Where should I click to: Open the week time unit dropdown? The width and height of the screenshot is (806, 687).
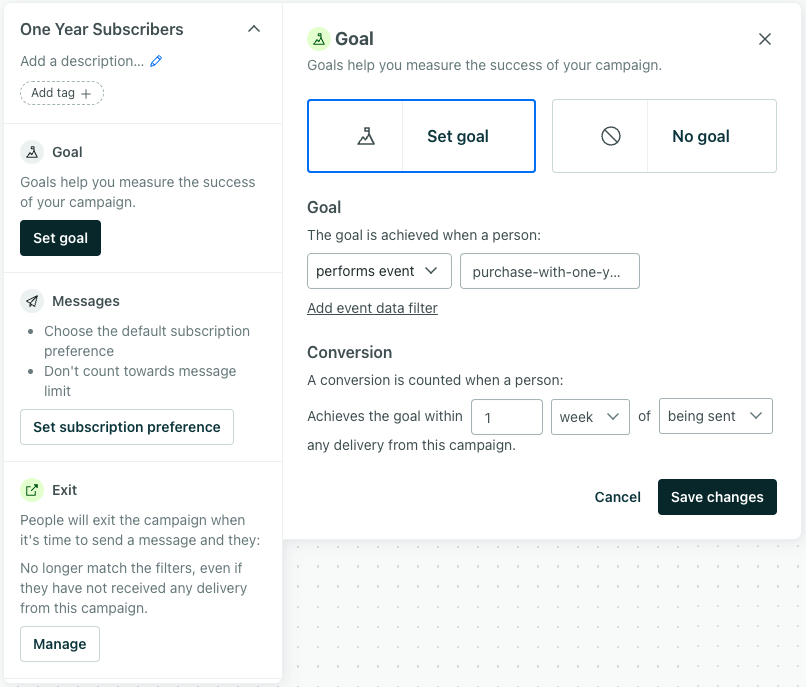590,417
